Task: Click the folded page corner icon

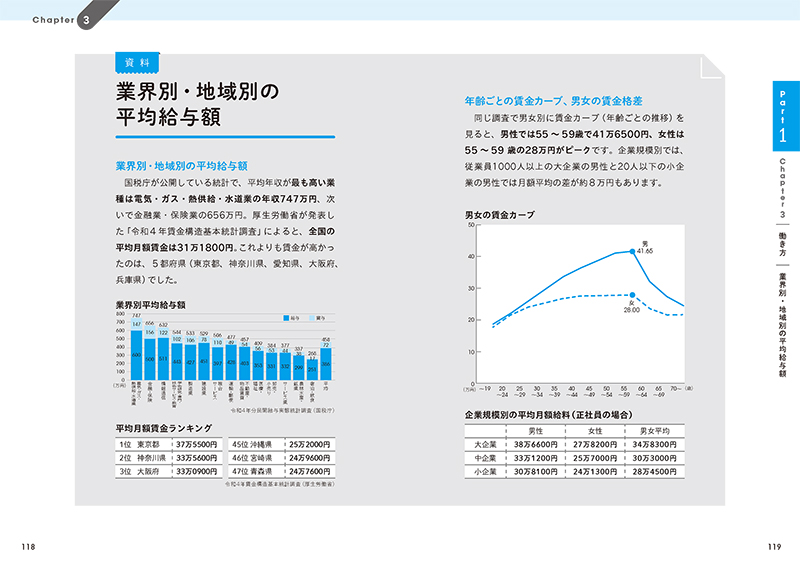Action: pyautogui.click(x=711, y=66)
